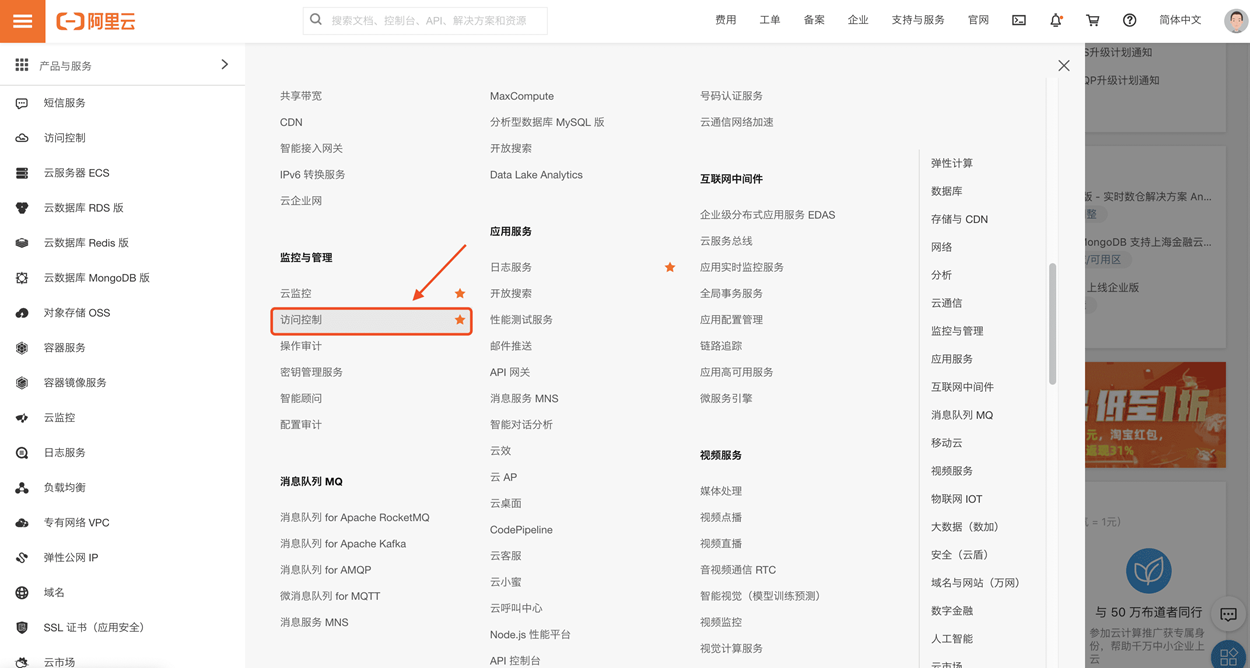
Task: Open the 简体中文 language dropdown
Action: (1180, 20)
